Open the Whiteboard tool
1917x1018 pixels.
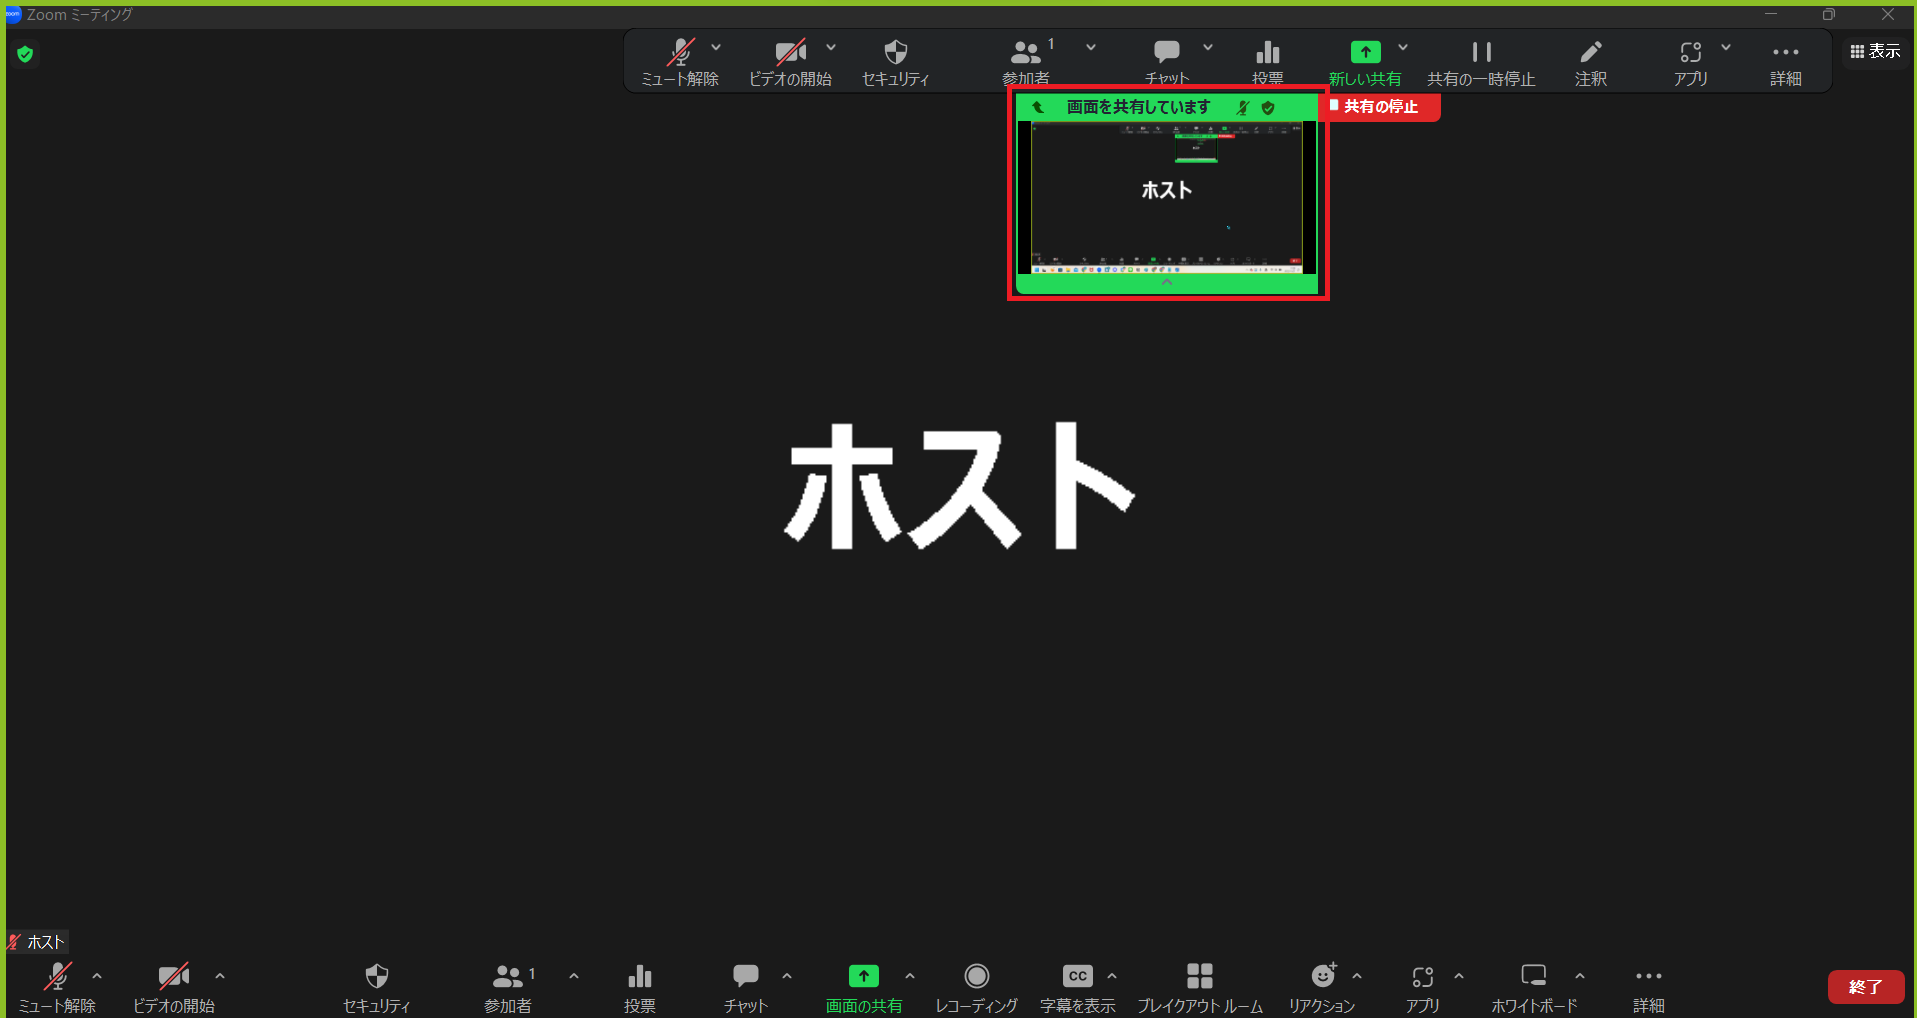click(x=1533, y=977)
